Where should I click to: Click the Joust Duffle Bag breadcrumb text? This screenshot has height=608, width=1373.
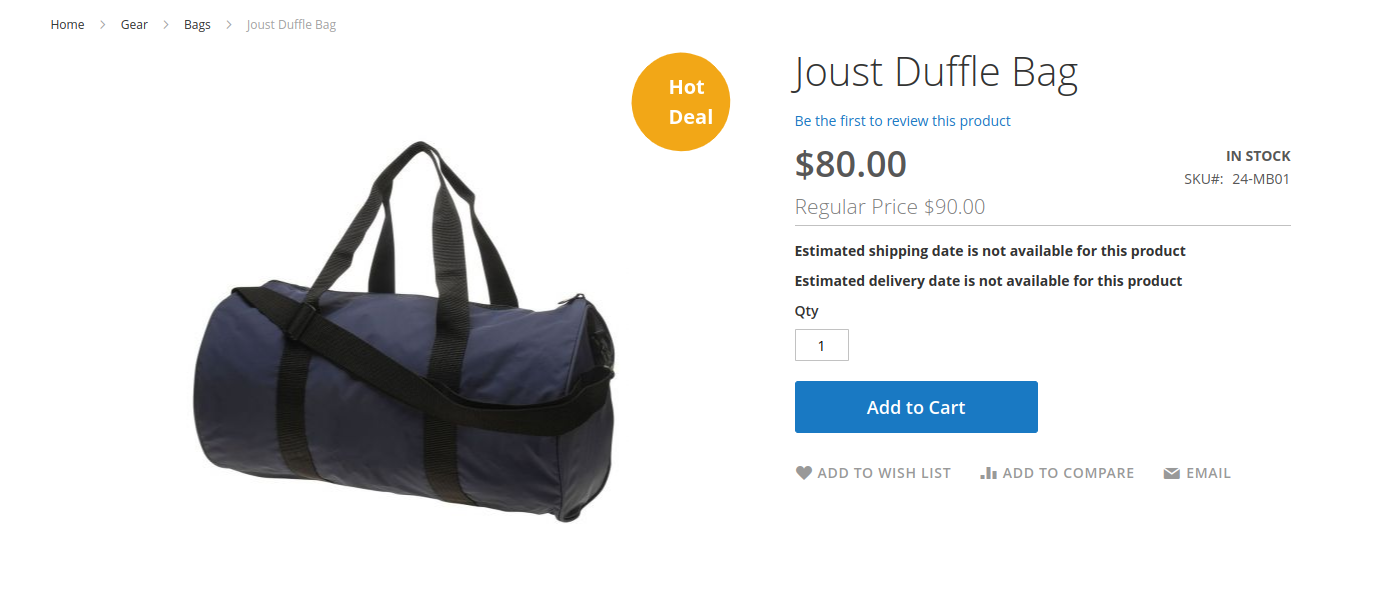(x=291, y=25)
